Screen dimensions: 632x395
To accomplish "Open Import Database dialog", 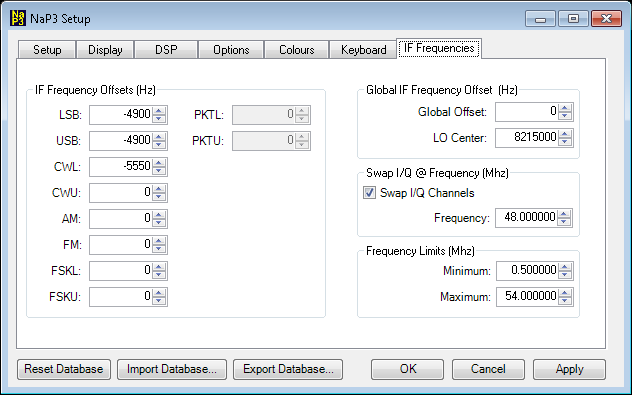I will pos(172,369).
